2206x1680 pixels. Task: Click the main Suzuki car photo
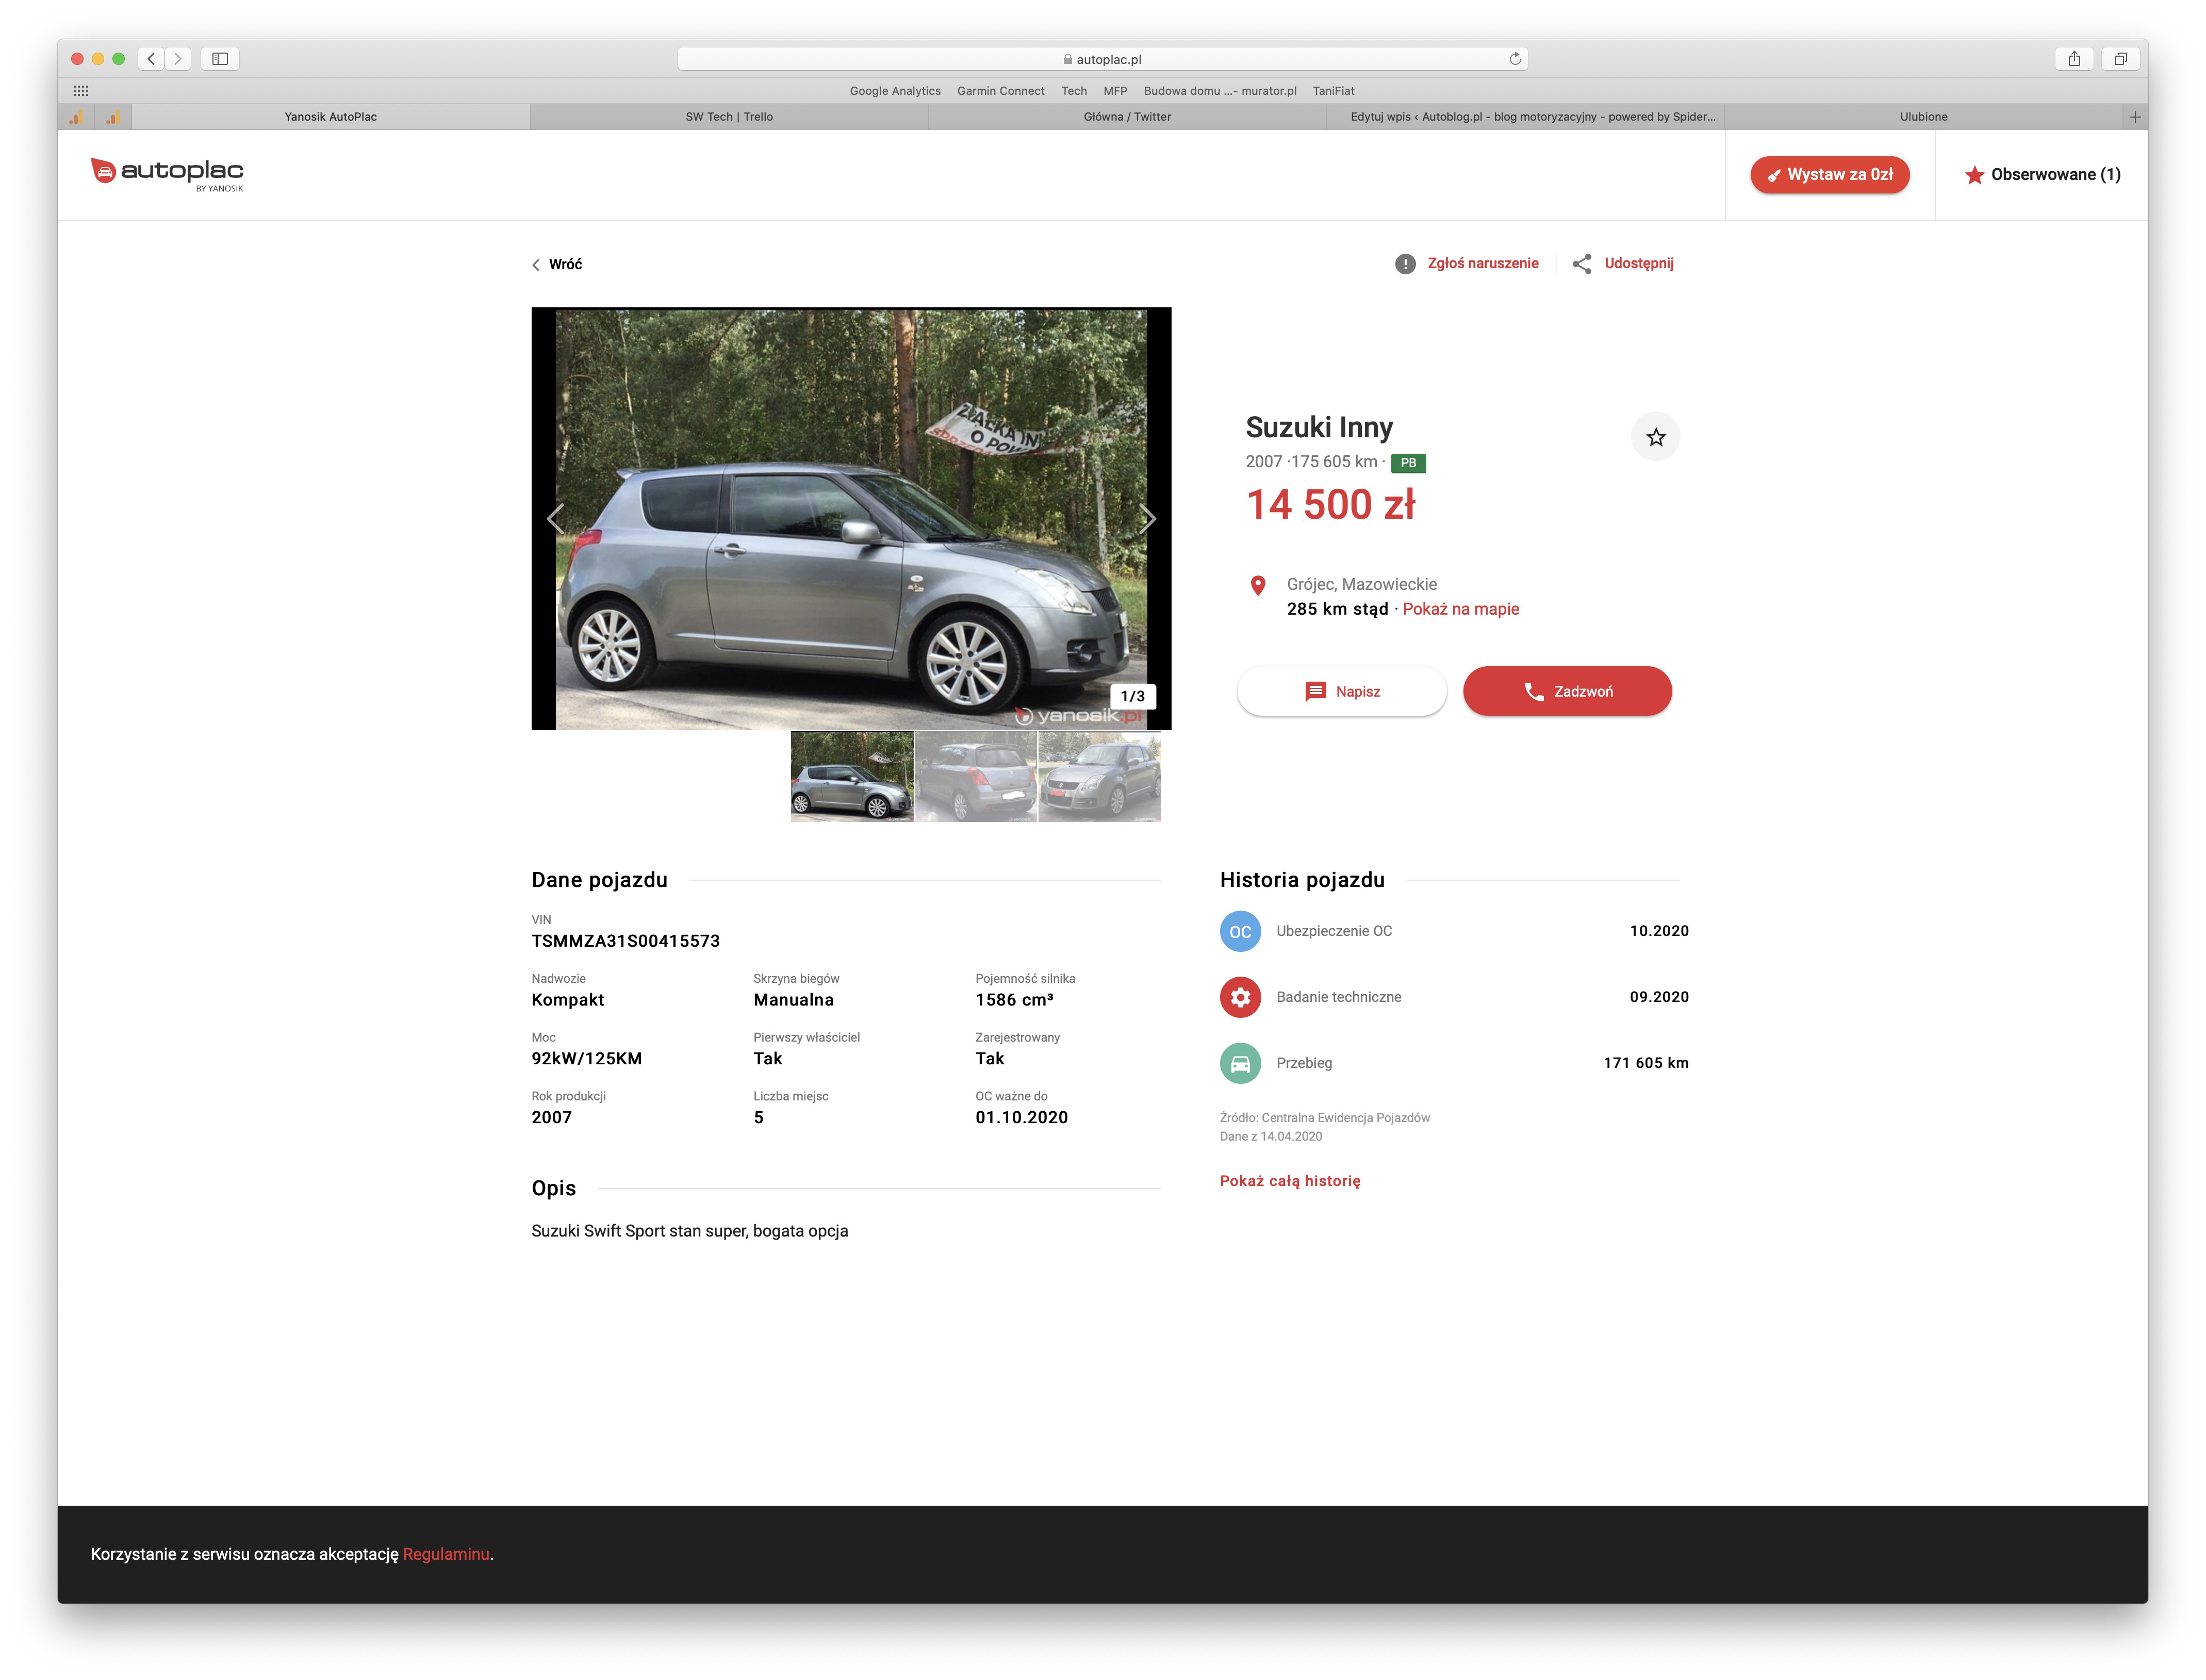coord(851,518)
